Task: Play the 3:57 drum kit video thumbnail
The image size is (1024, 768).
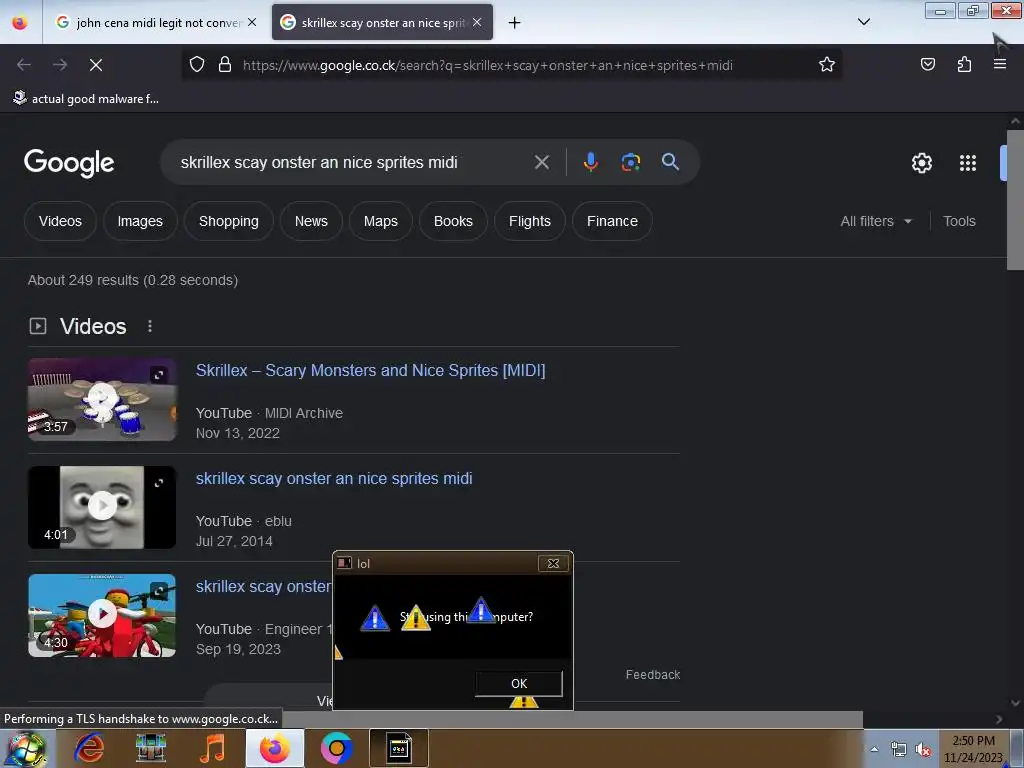Action: click(102, 399)
